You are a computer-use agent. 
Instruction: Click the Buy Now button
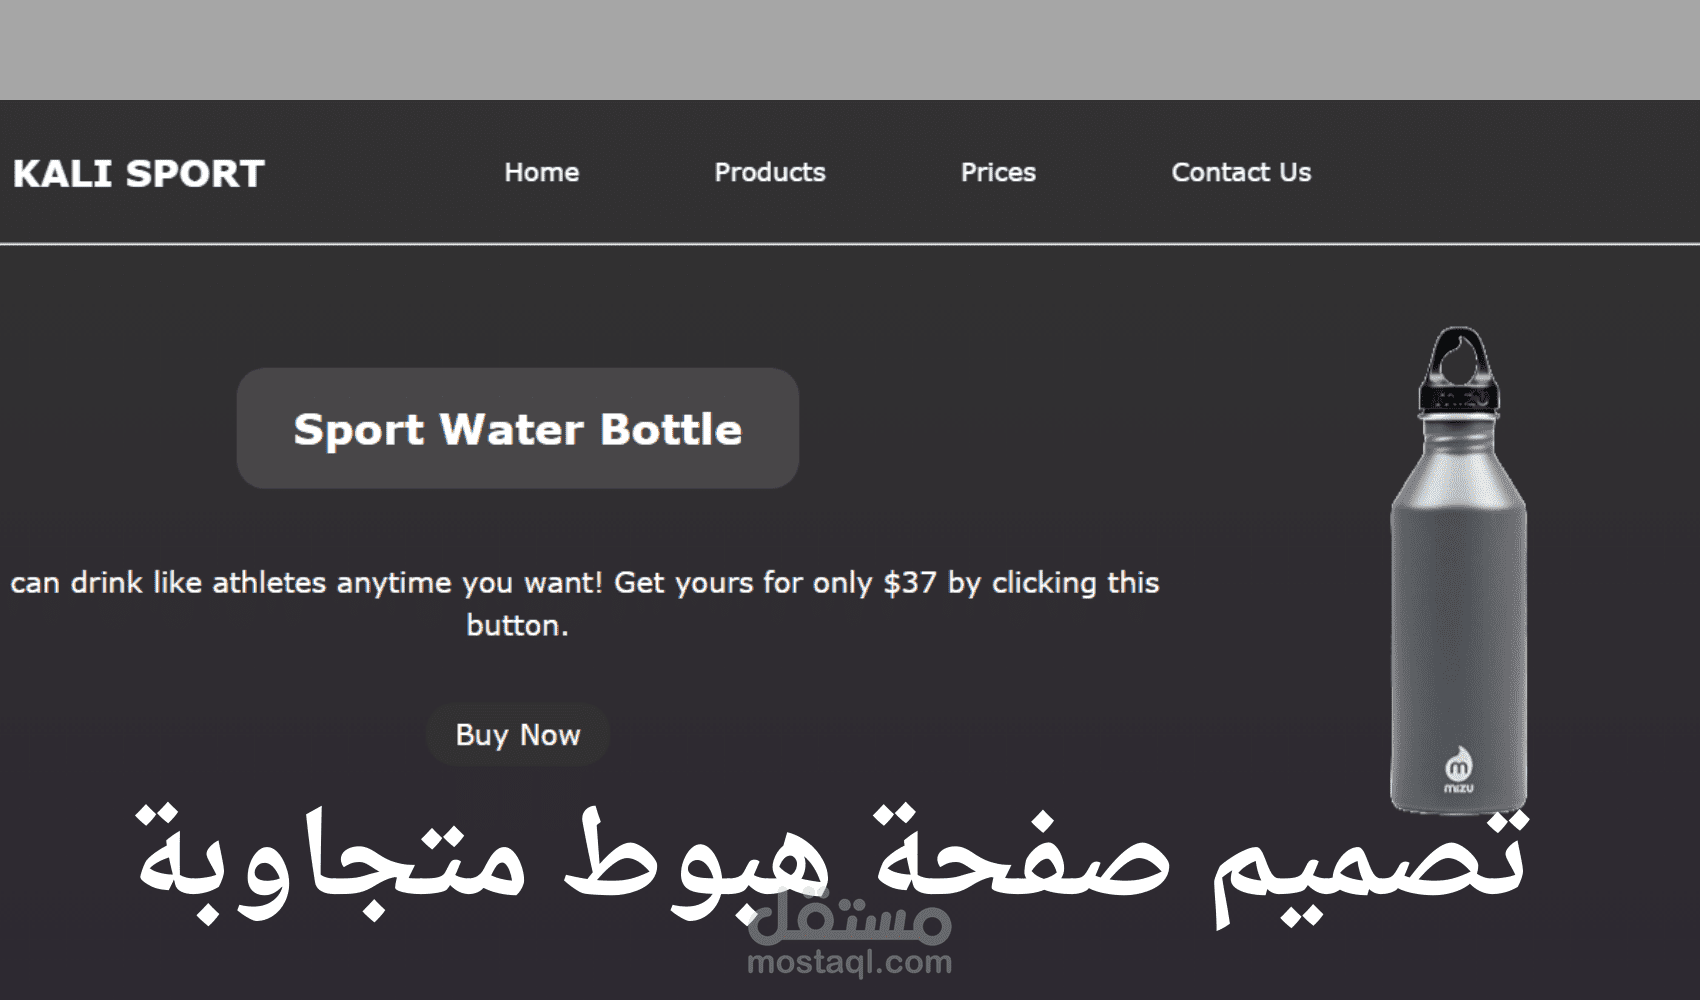point(518,735)
